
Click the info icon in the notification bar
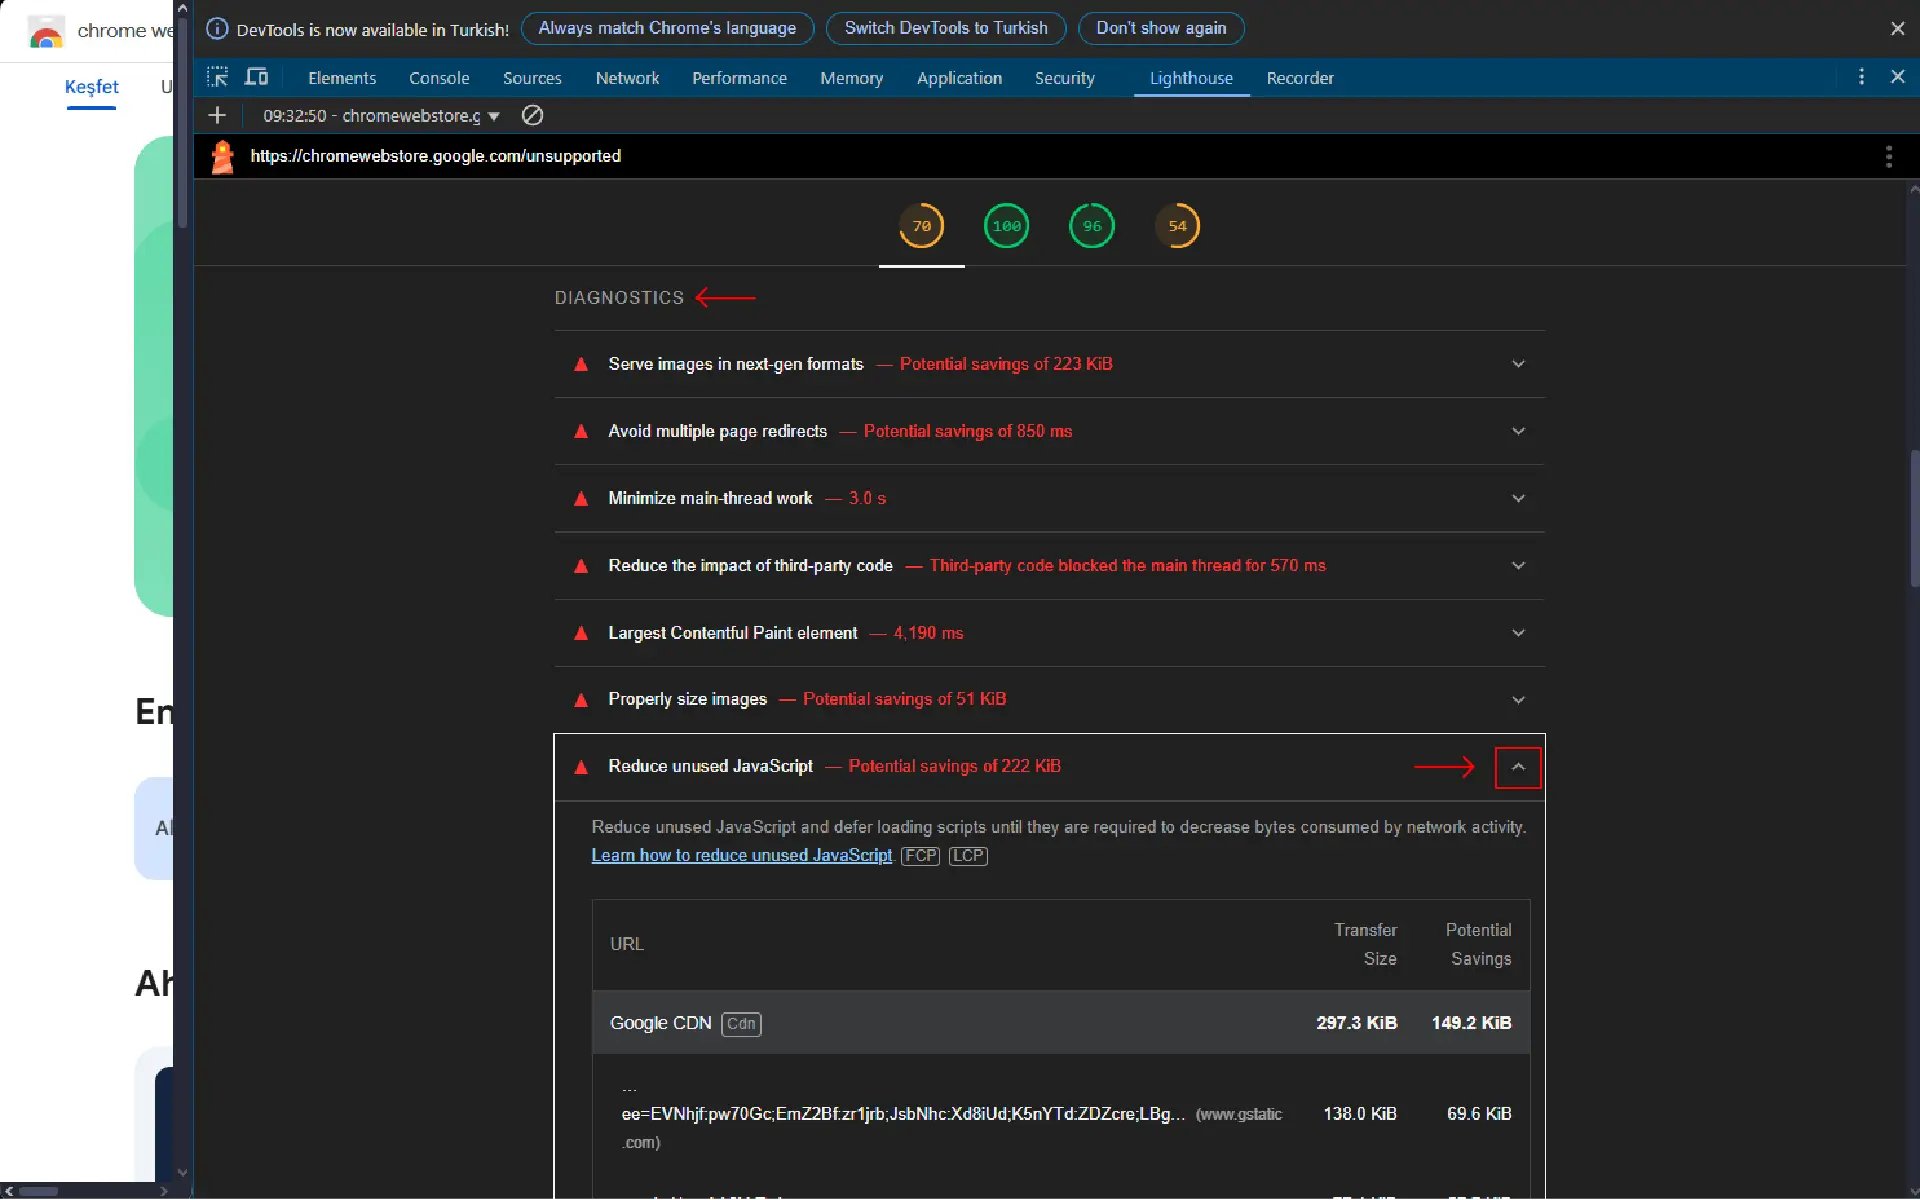pyautogui.click(x=217, y=29)
